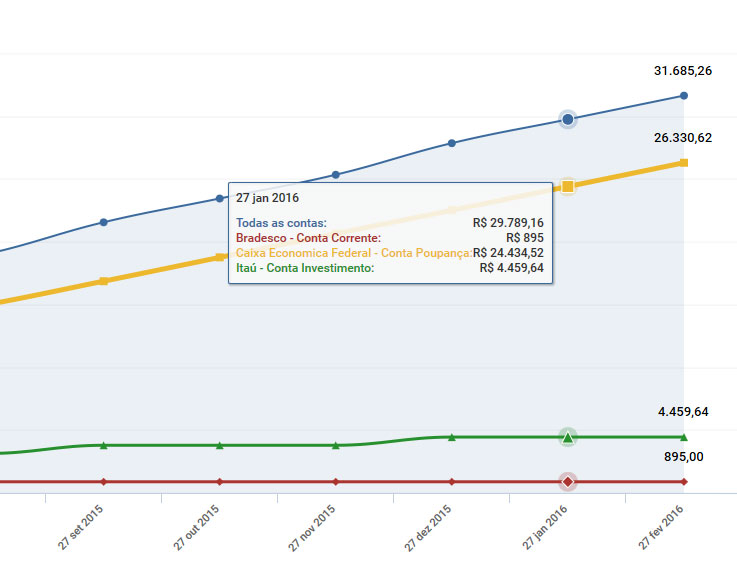Click green triangle marker at 27 nov 2015
Screen dimensions: 737x575
(x=336, y=445)
